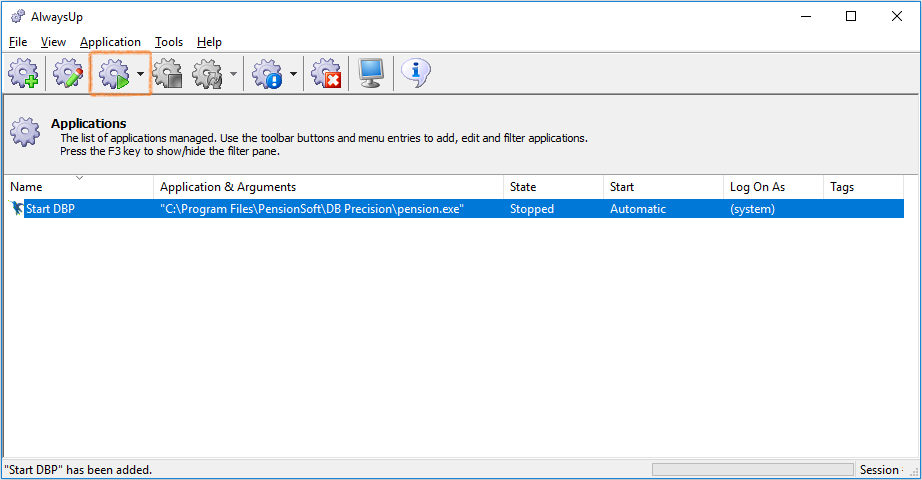Click the Stopped state cell
Viewport: 922px width, 480px height.
[532, 209]
